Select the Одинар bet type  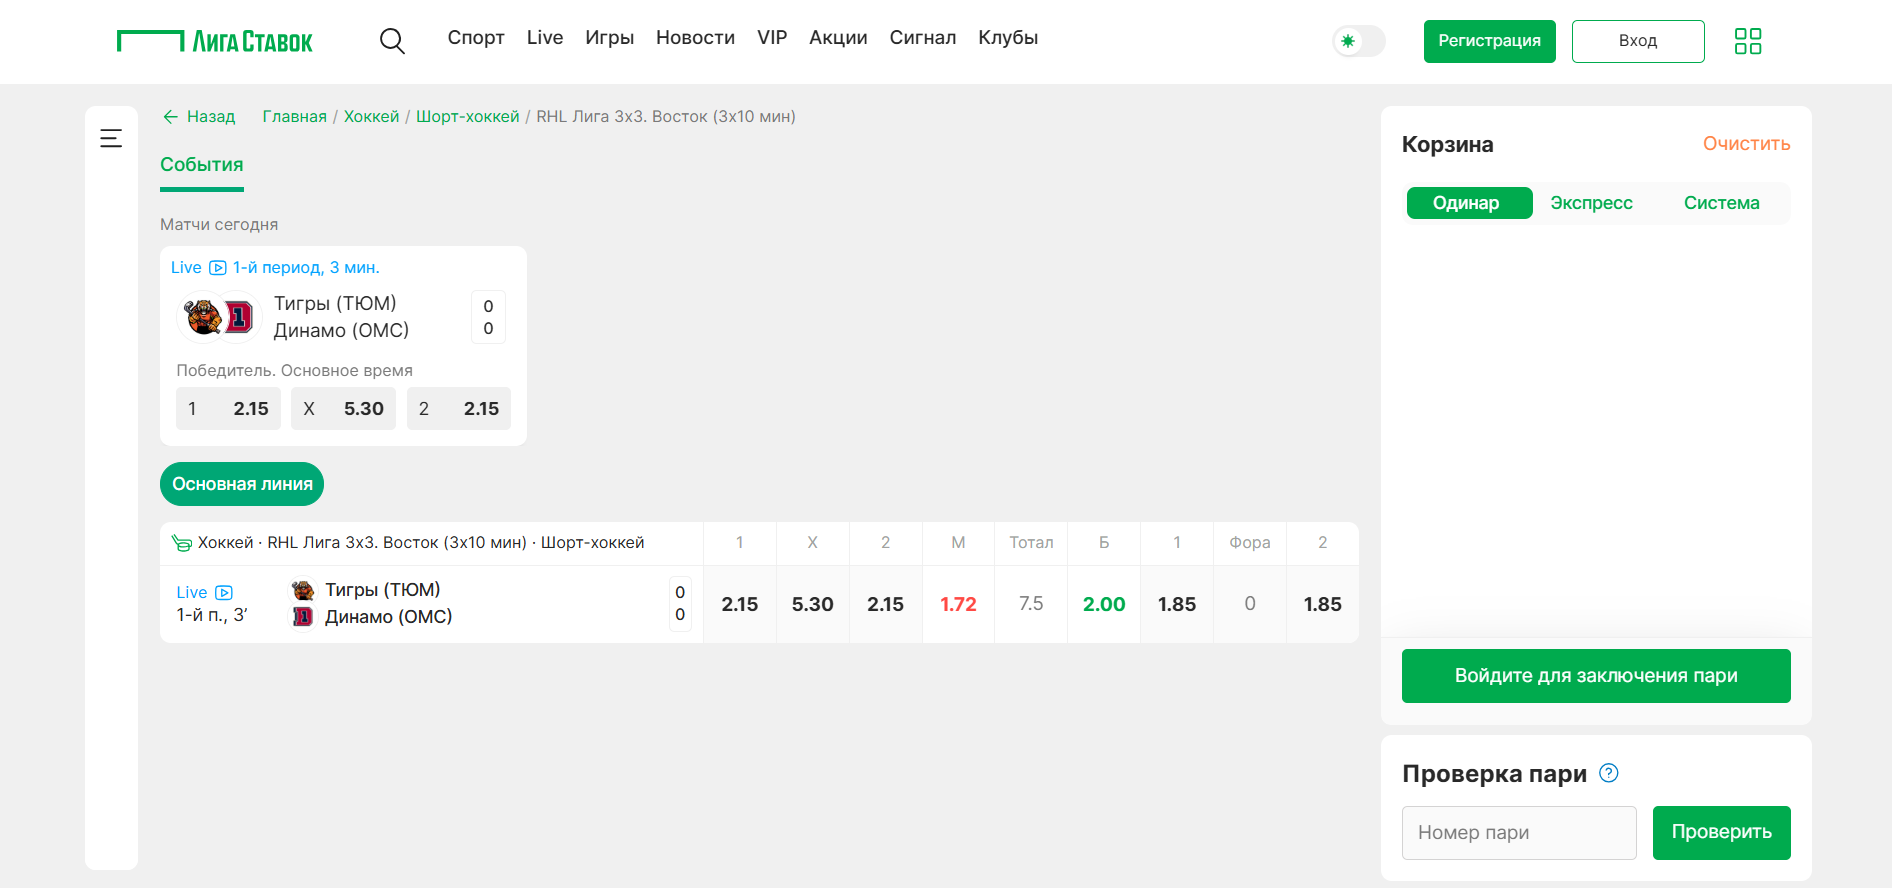pyautogui.click(x=1468, y=203)
